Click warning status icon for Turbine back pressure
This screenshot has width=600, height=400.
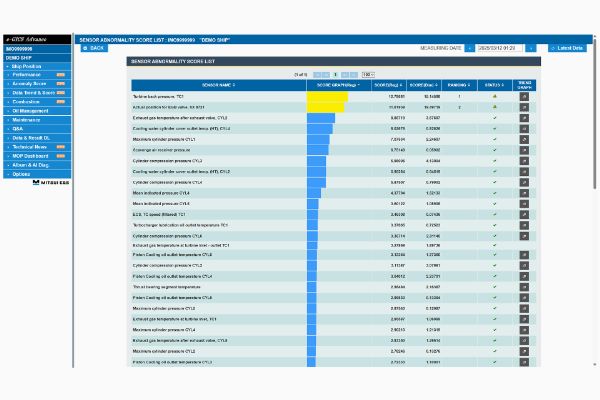click(494, 97)
